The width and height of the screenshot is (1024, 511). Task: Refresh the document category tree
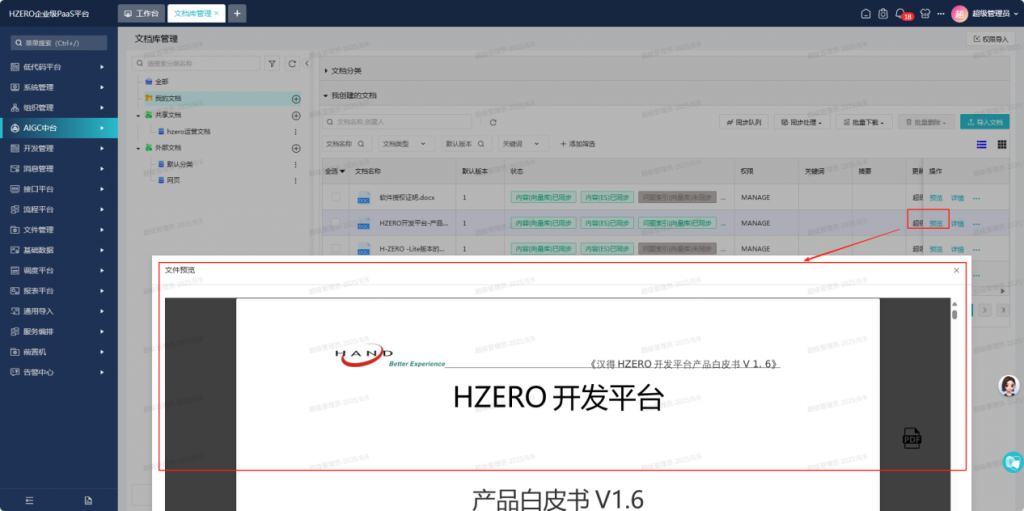point(292,63)
